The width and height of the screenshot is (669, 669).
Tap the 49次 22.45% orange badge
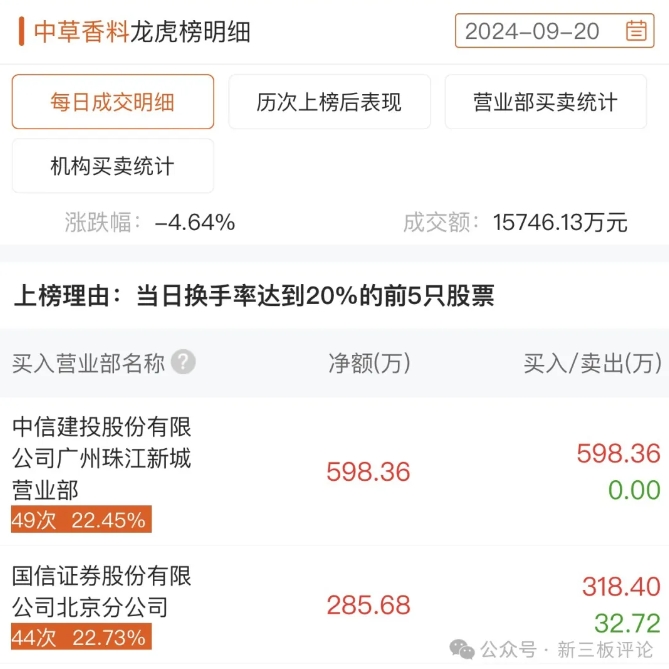81,519
